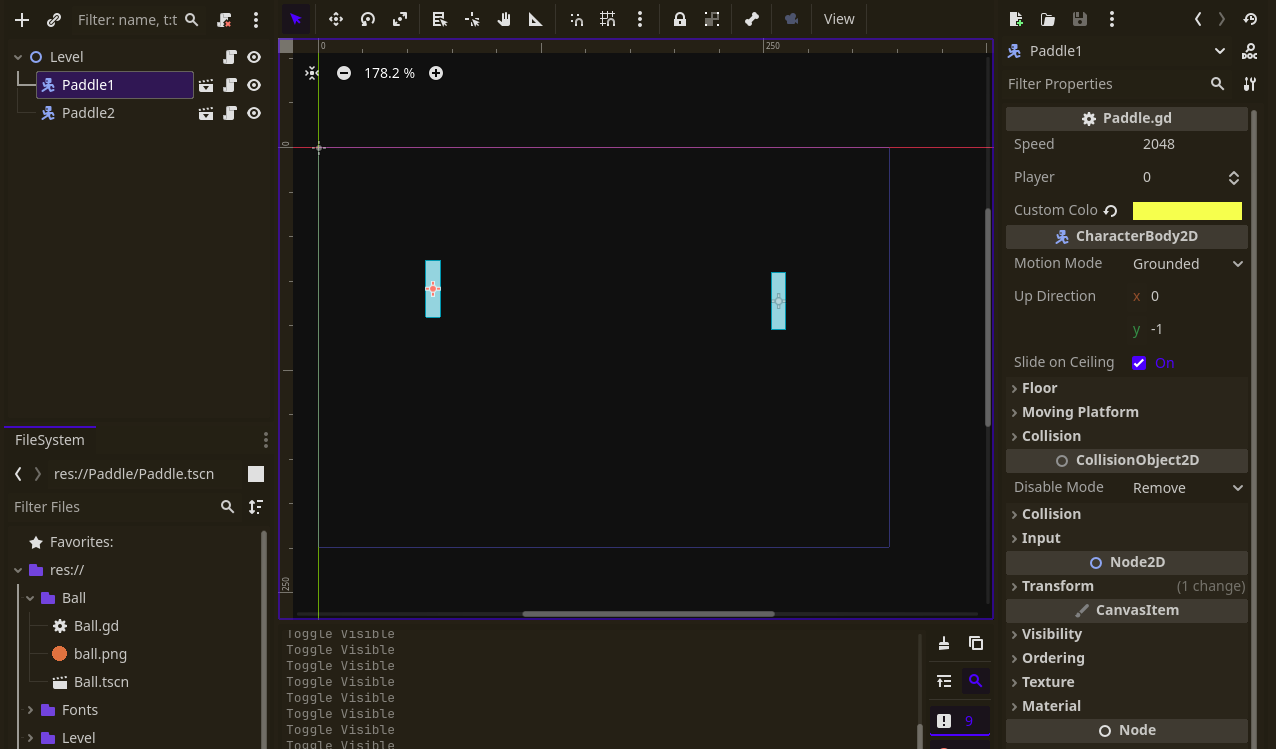This screenshot has height=749, width=1276.
Task: Activate the Scale tool
Action: [x=401, y=19]
